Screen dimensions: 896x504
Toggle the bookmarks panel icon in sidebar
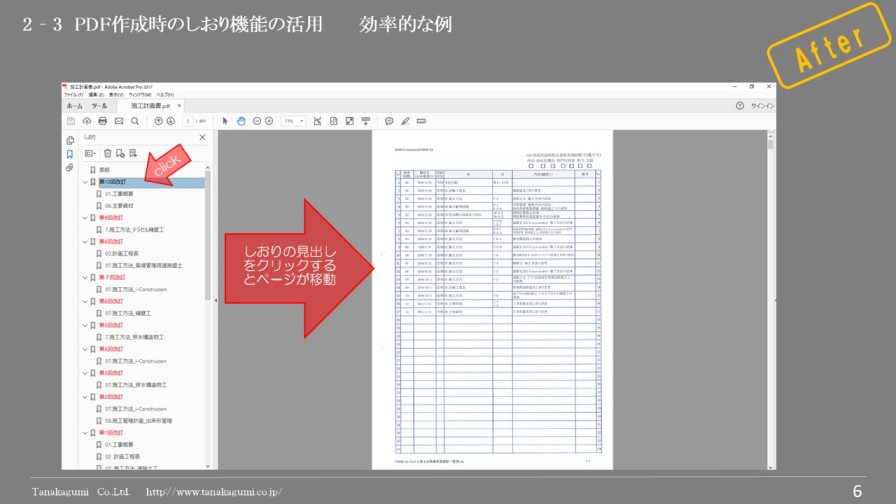pyautogui.click(x=70, y=154)
